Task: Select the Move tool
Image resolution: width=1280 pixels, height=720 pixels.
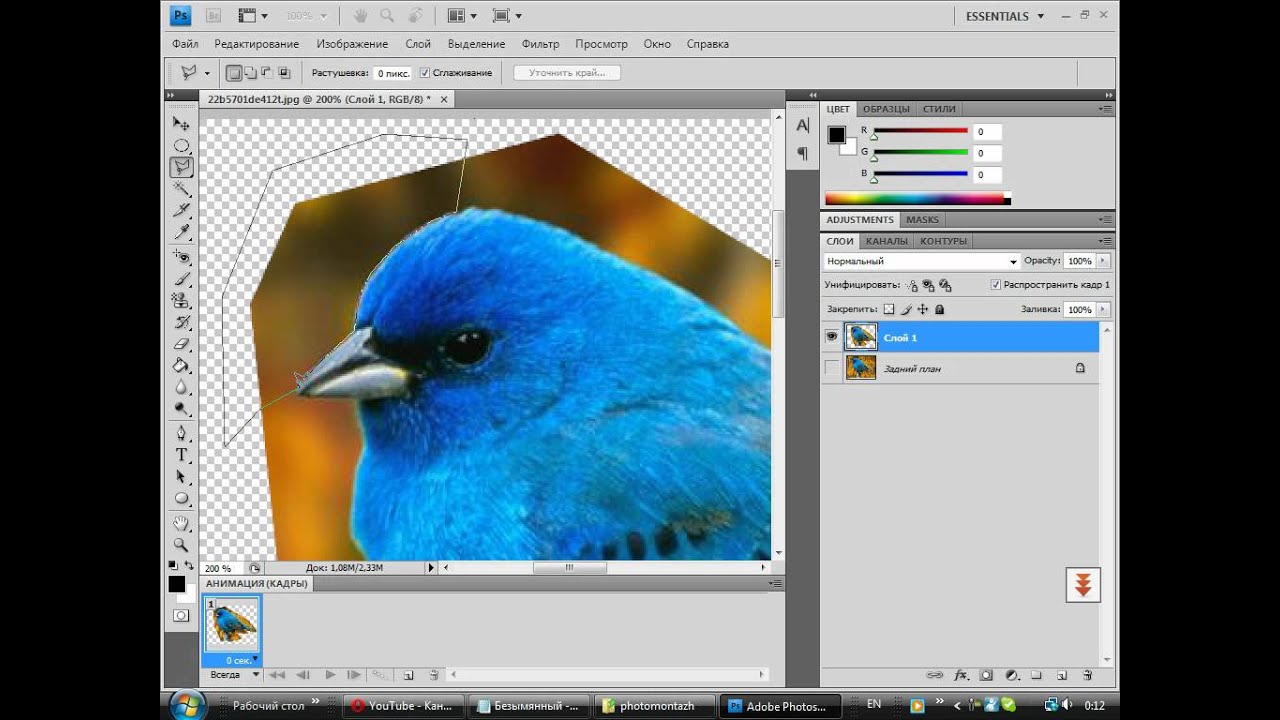Action: (181, 124)
